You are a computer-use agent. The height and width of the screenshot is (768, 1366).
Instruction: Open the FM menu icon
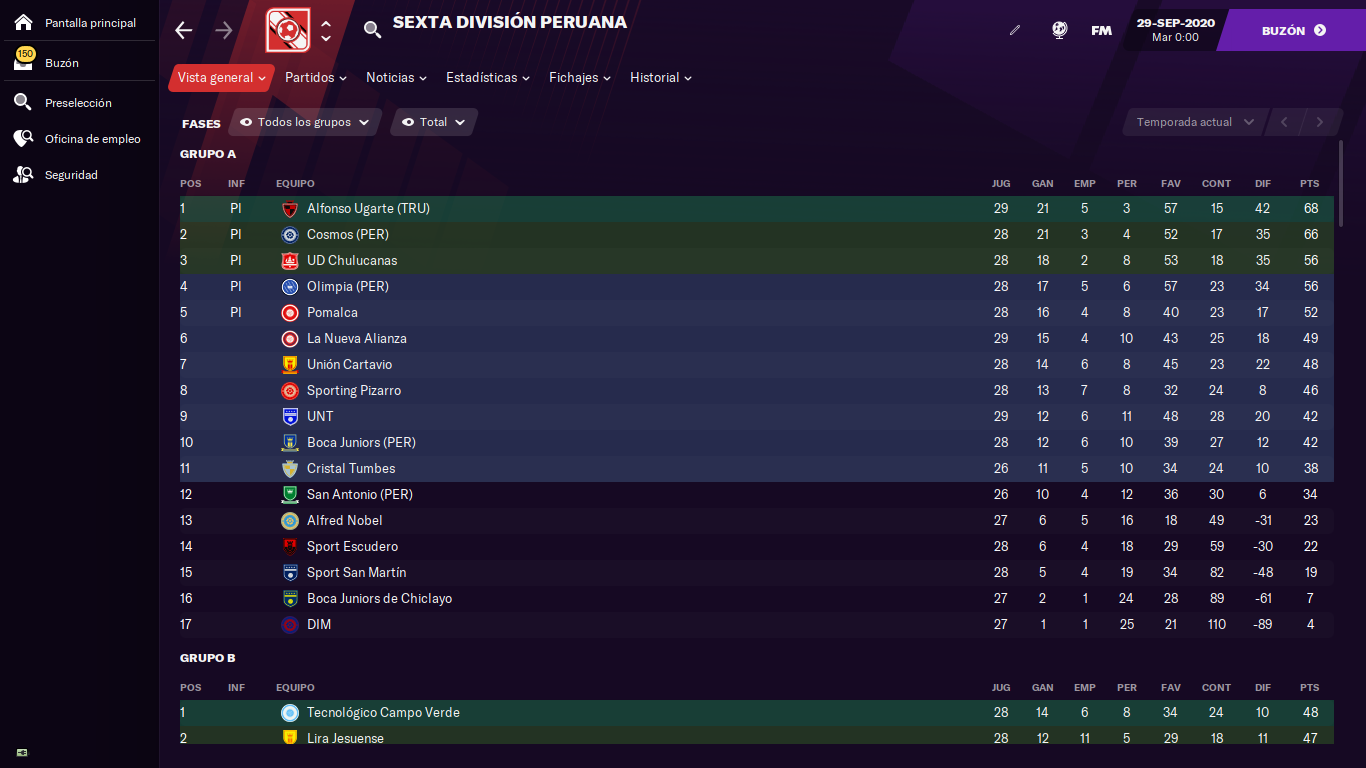click(x=1101, y=30)
